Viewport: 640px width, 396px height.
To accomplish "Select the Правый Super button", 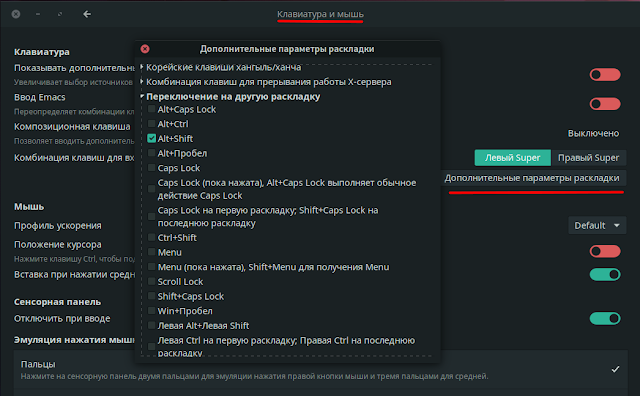I will click(x=588, y=158).
